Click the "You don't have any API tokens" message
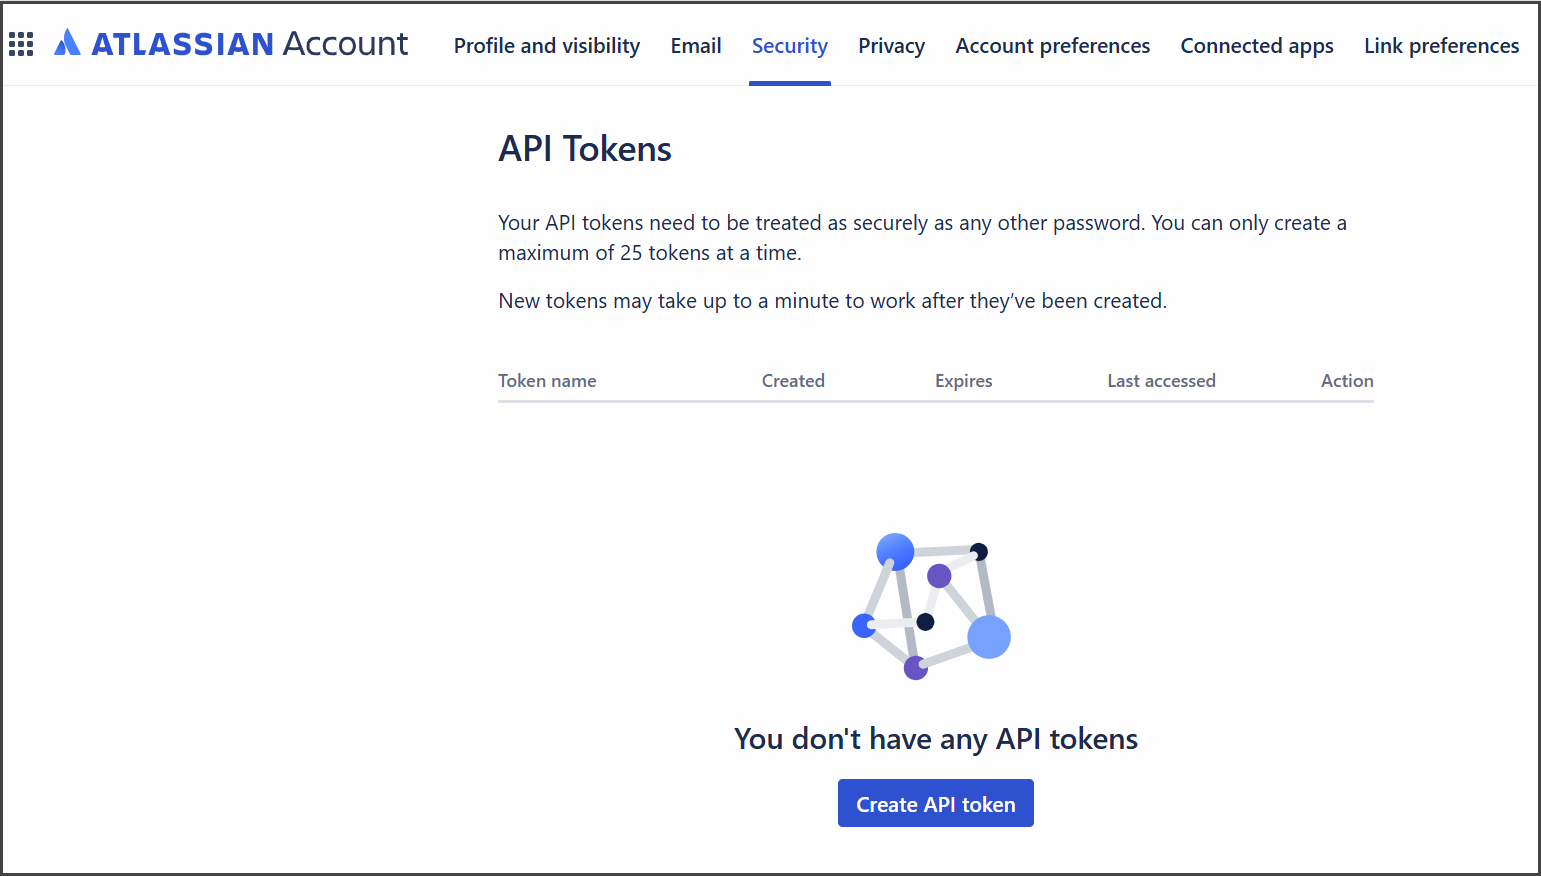The height and width of the screenshot is (876, 1541). [x=935, y=739]
